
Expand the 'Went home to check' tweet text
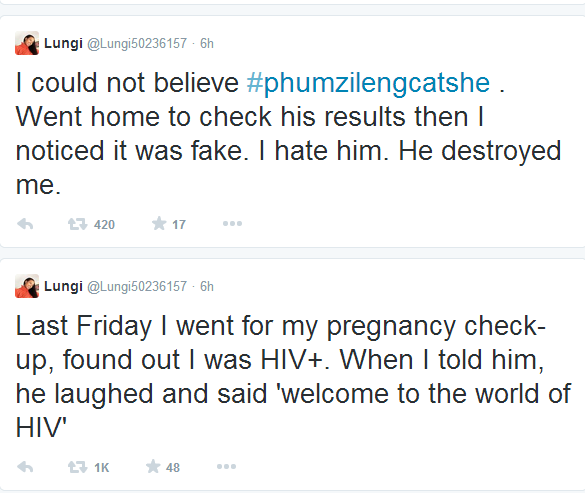pyautogui.click(x=288, y=134)
